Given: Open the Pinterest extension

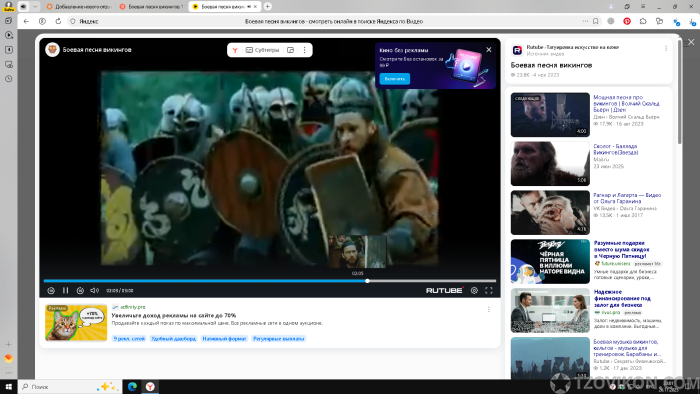Looking at the screenshot, I should coord(627,21).
